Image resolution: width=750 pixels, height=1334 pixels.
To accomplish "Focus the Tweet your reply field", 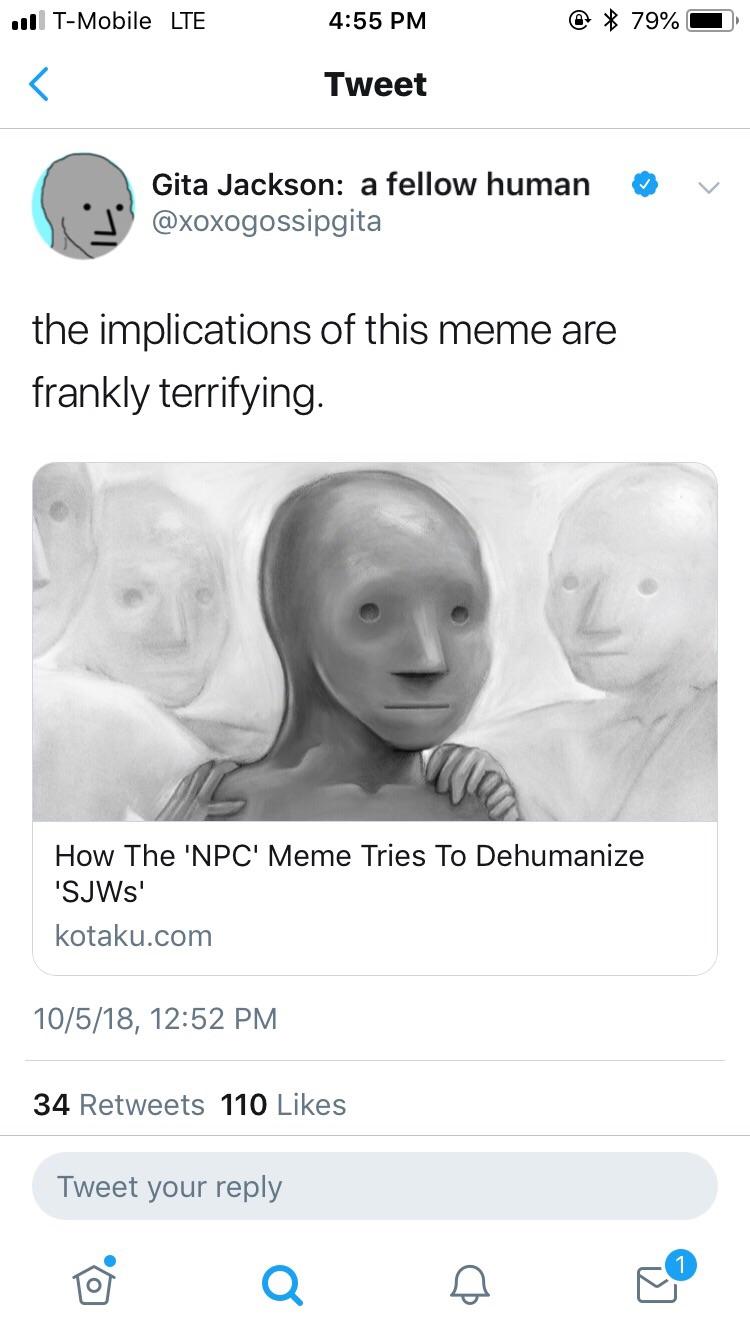I will [x=375, y=1186].
